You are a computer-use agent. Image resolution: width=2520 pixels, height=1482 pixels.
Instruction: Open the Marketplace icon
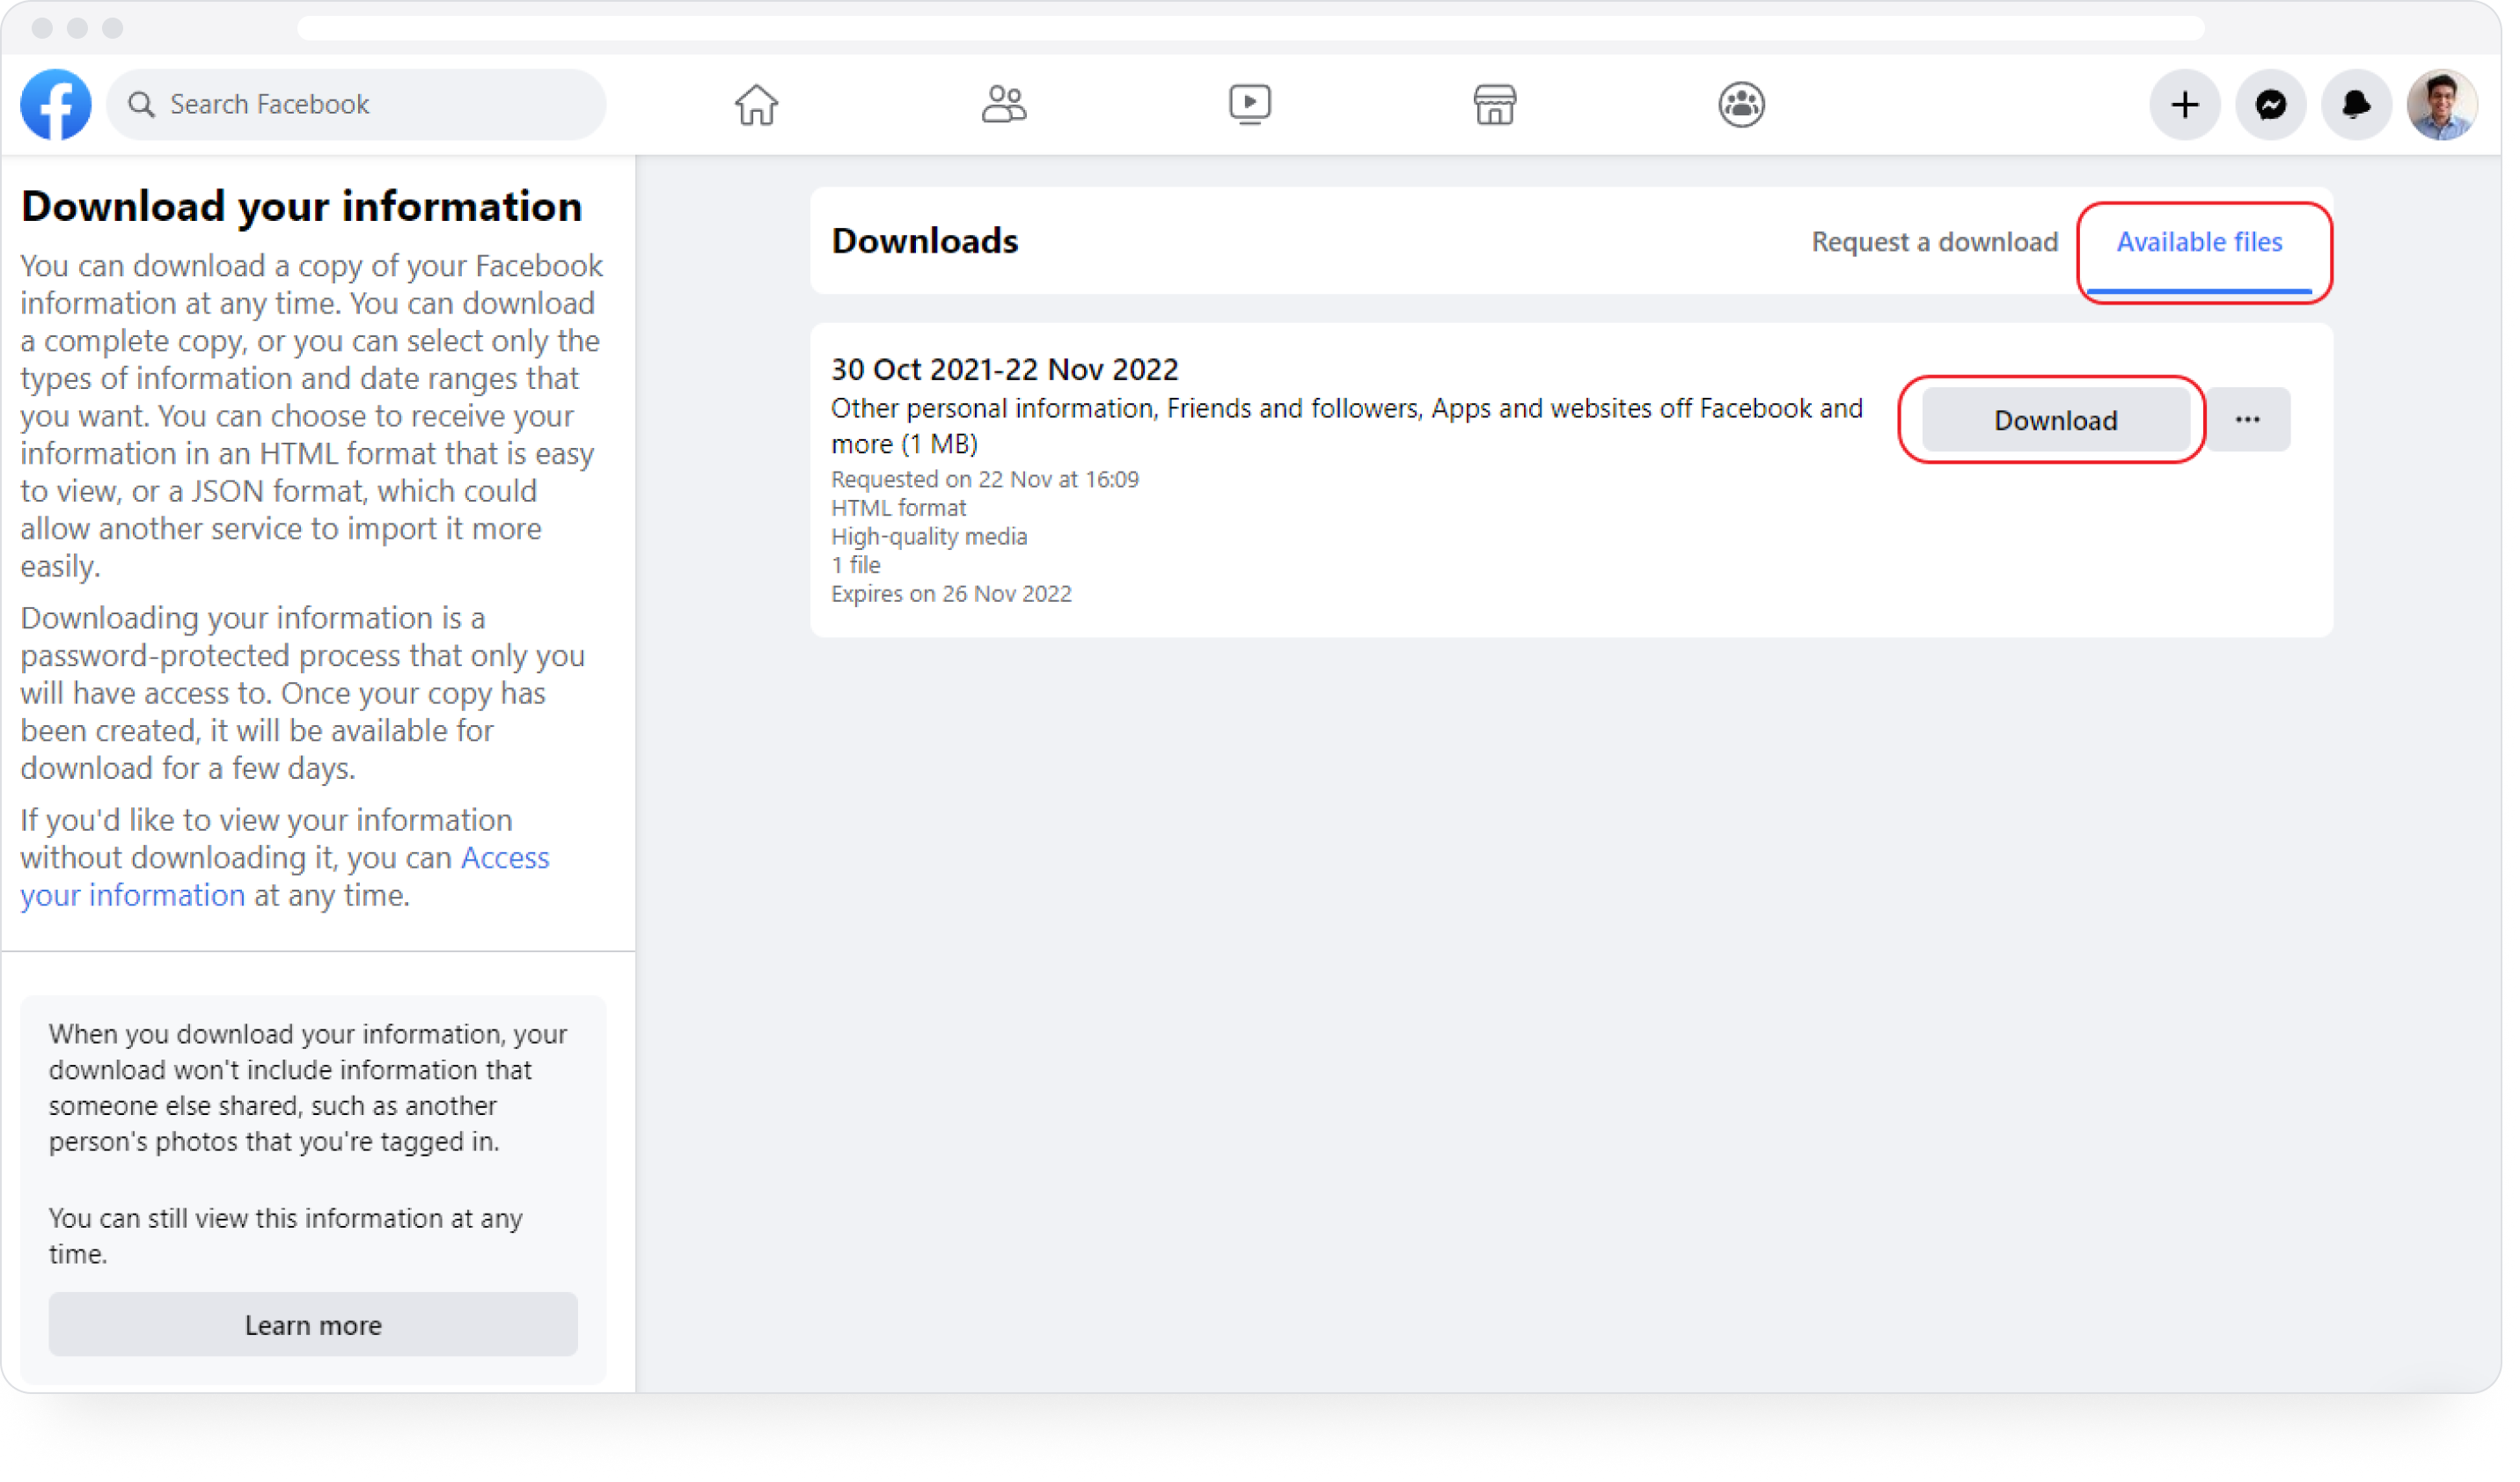point(1496,102)
